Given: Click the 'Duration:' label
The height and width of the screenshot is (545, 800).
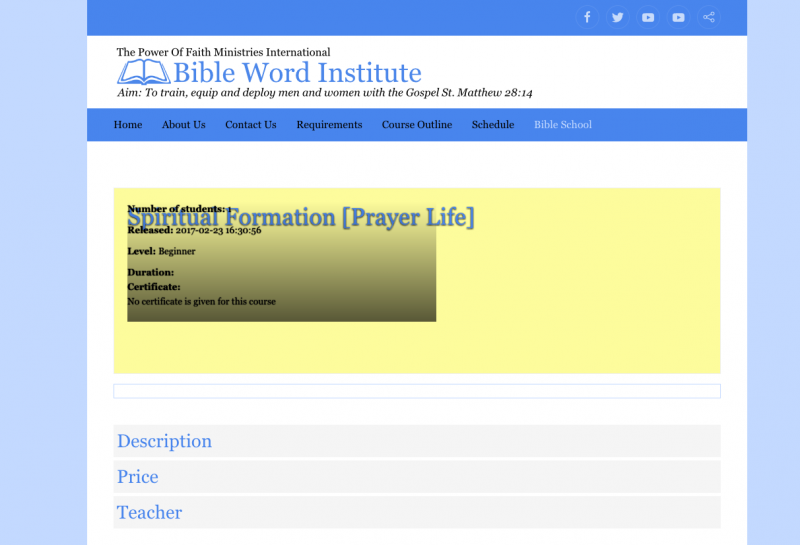Looking at the screenshot, I should 151,272.
